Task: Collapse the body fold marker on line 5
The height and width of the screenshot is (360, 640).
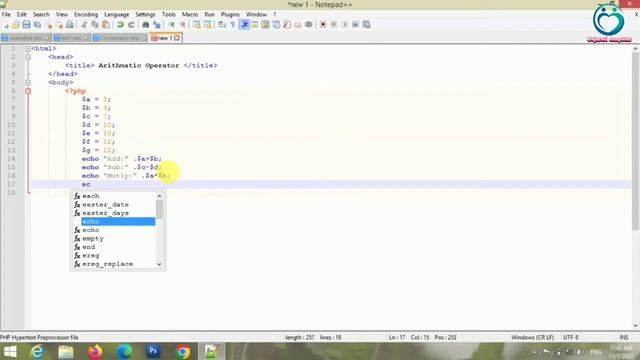Action: (28, 82)
